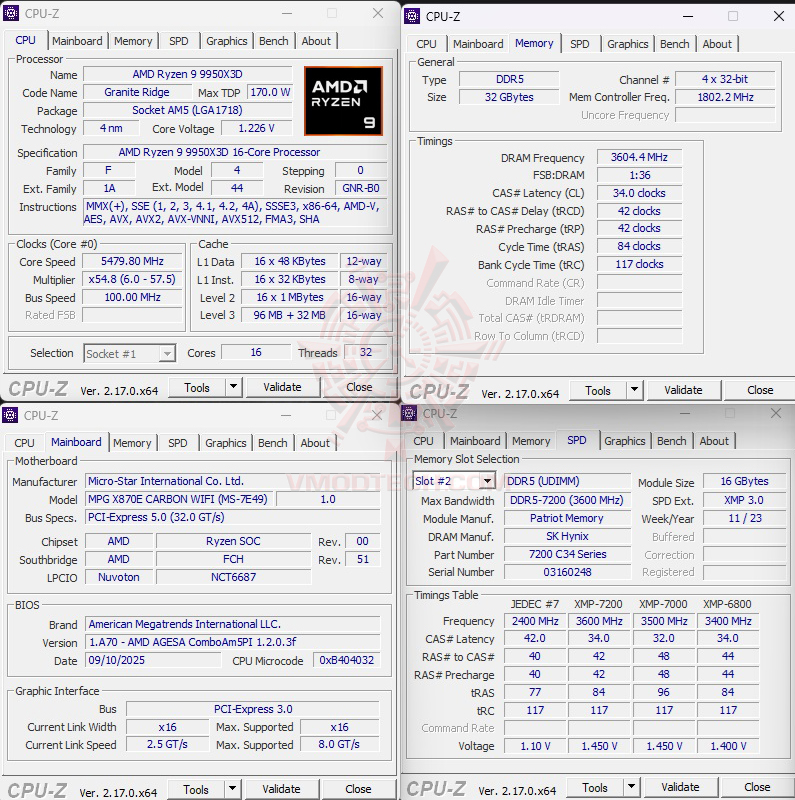The width and height of the screenshot is (795, 800).
Task: Click Tools button in SPD tab window
Action: (595, 787)
